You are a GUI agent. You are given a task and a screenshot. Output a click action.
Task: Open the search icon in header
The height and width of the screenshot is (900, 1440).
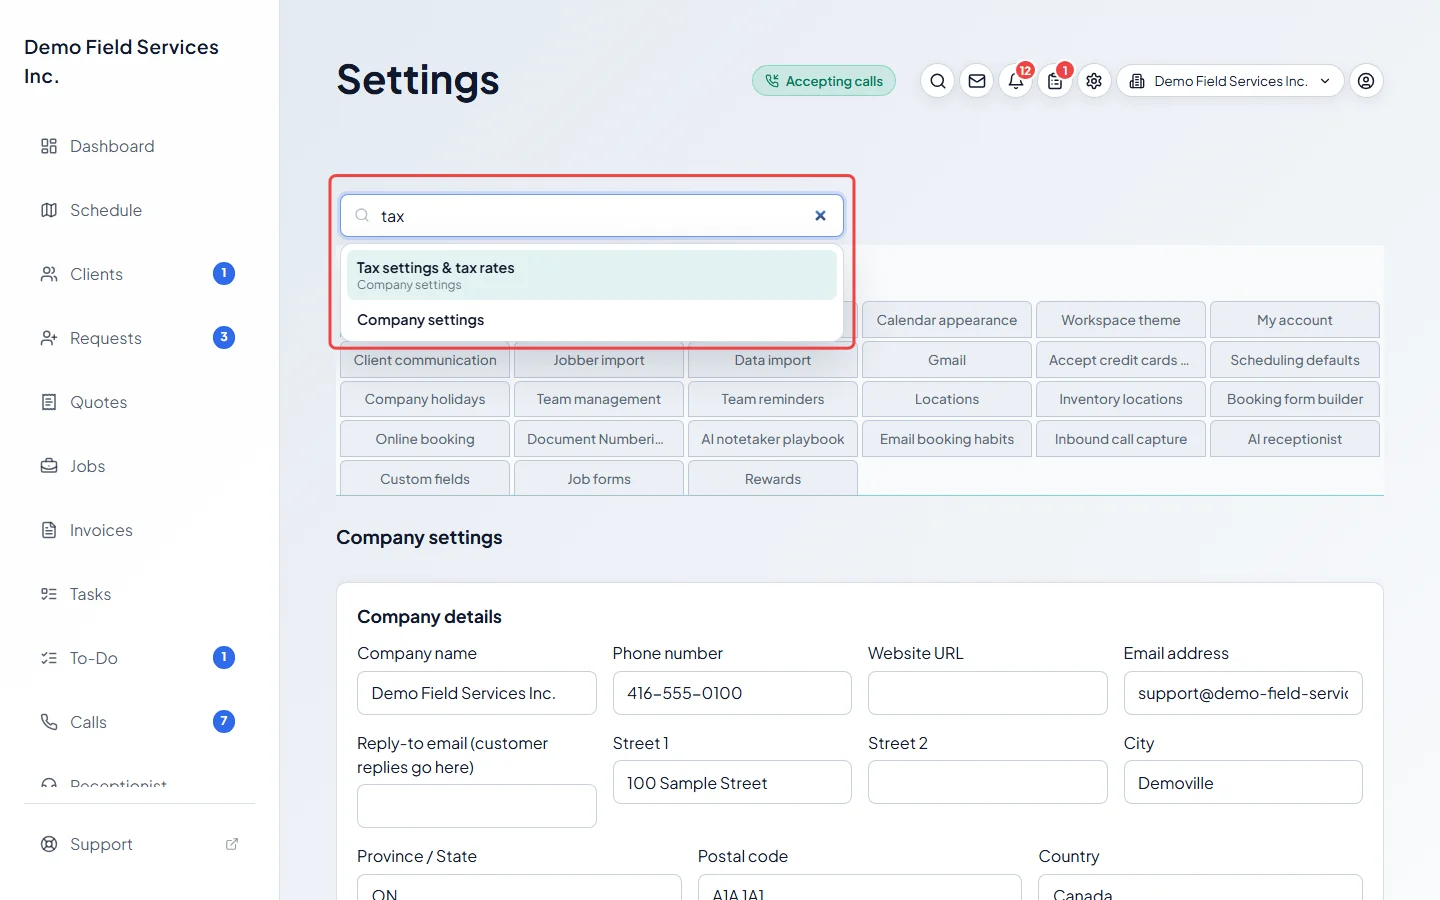pos(937,81)
